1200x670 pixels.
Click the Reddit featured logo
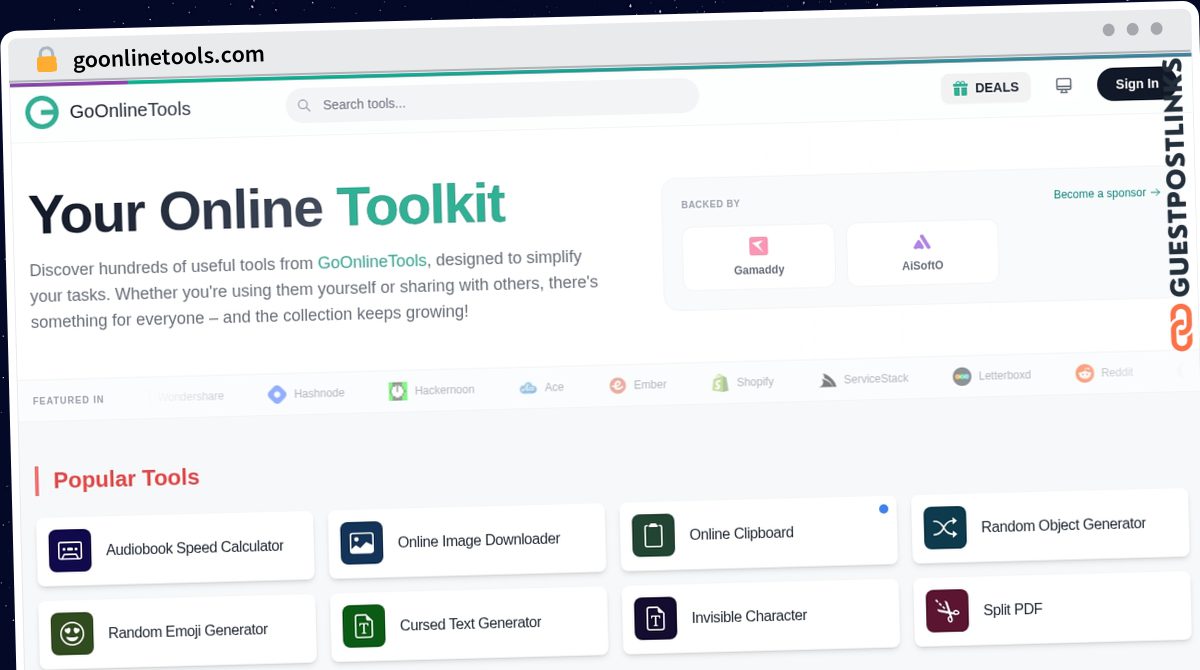1085,373
